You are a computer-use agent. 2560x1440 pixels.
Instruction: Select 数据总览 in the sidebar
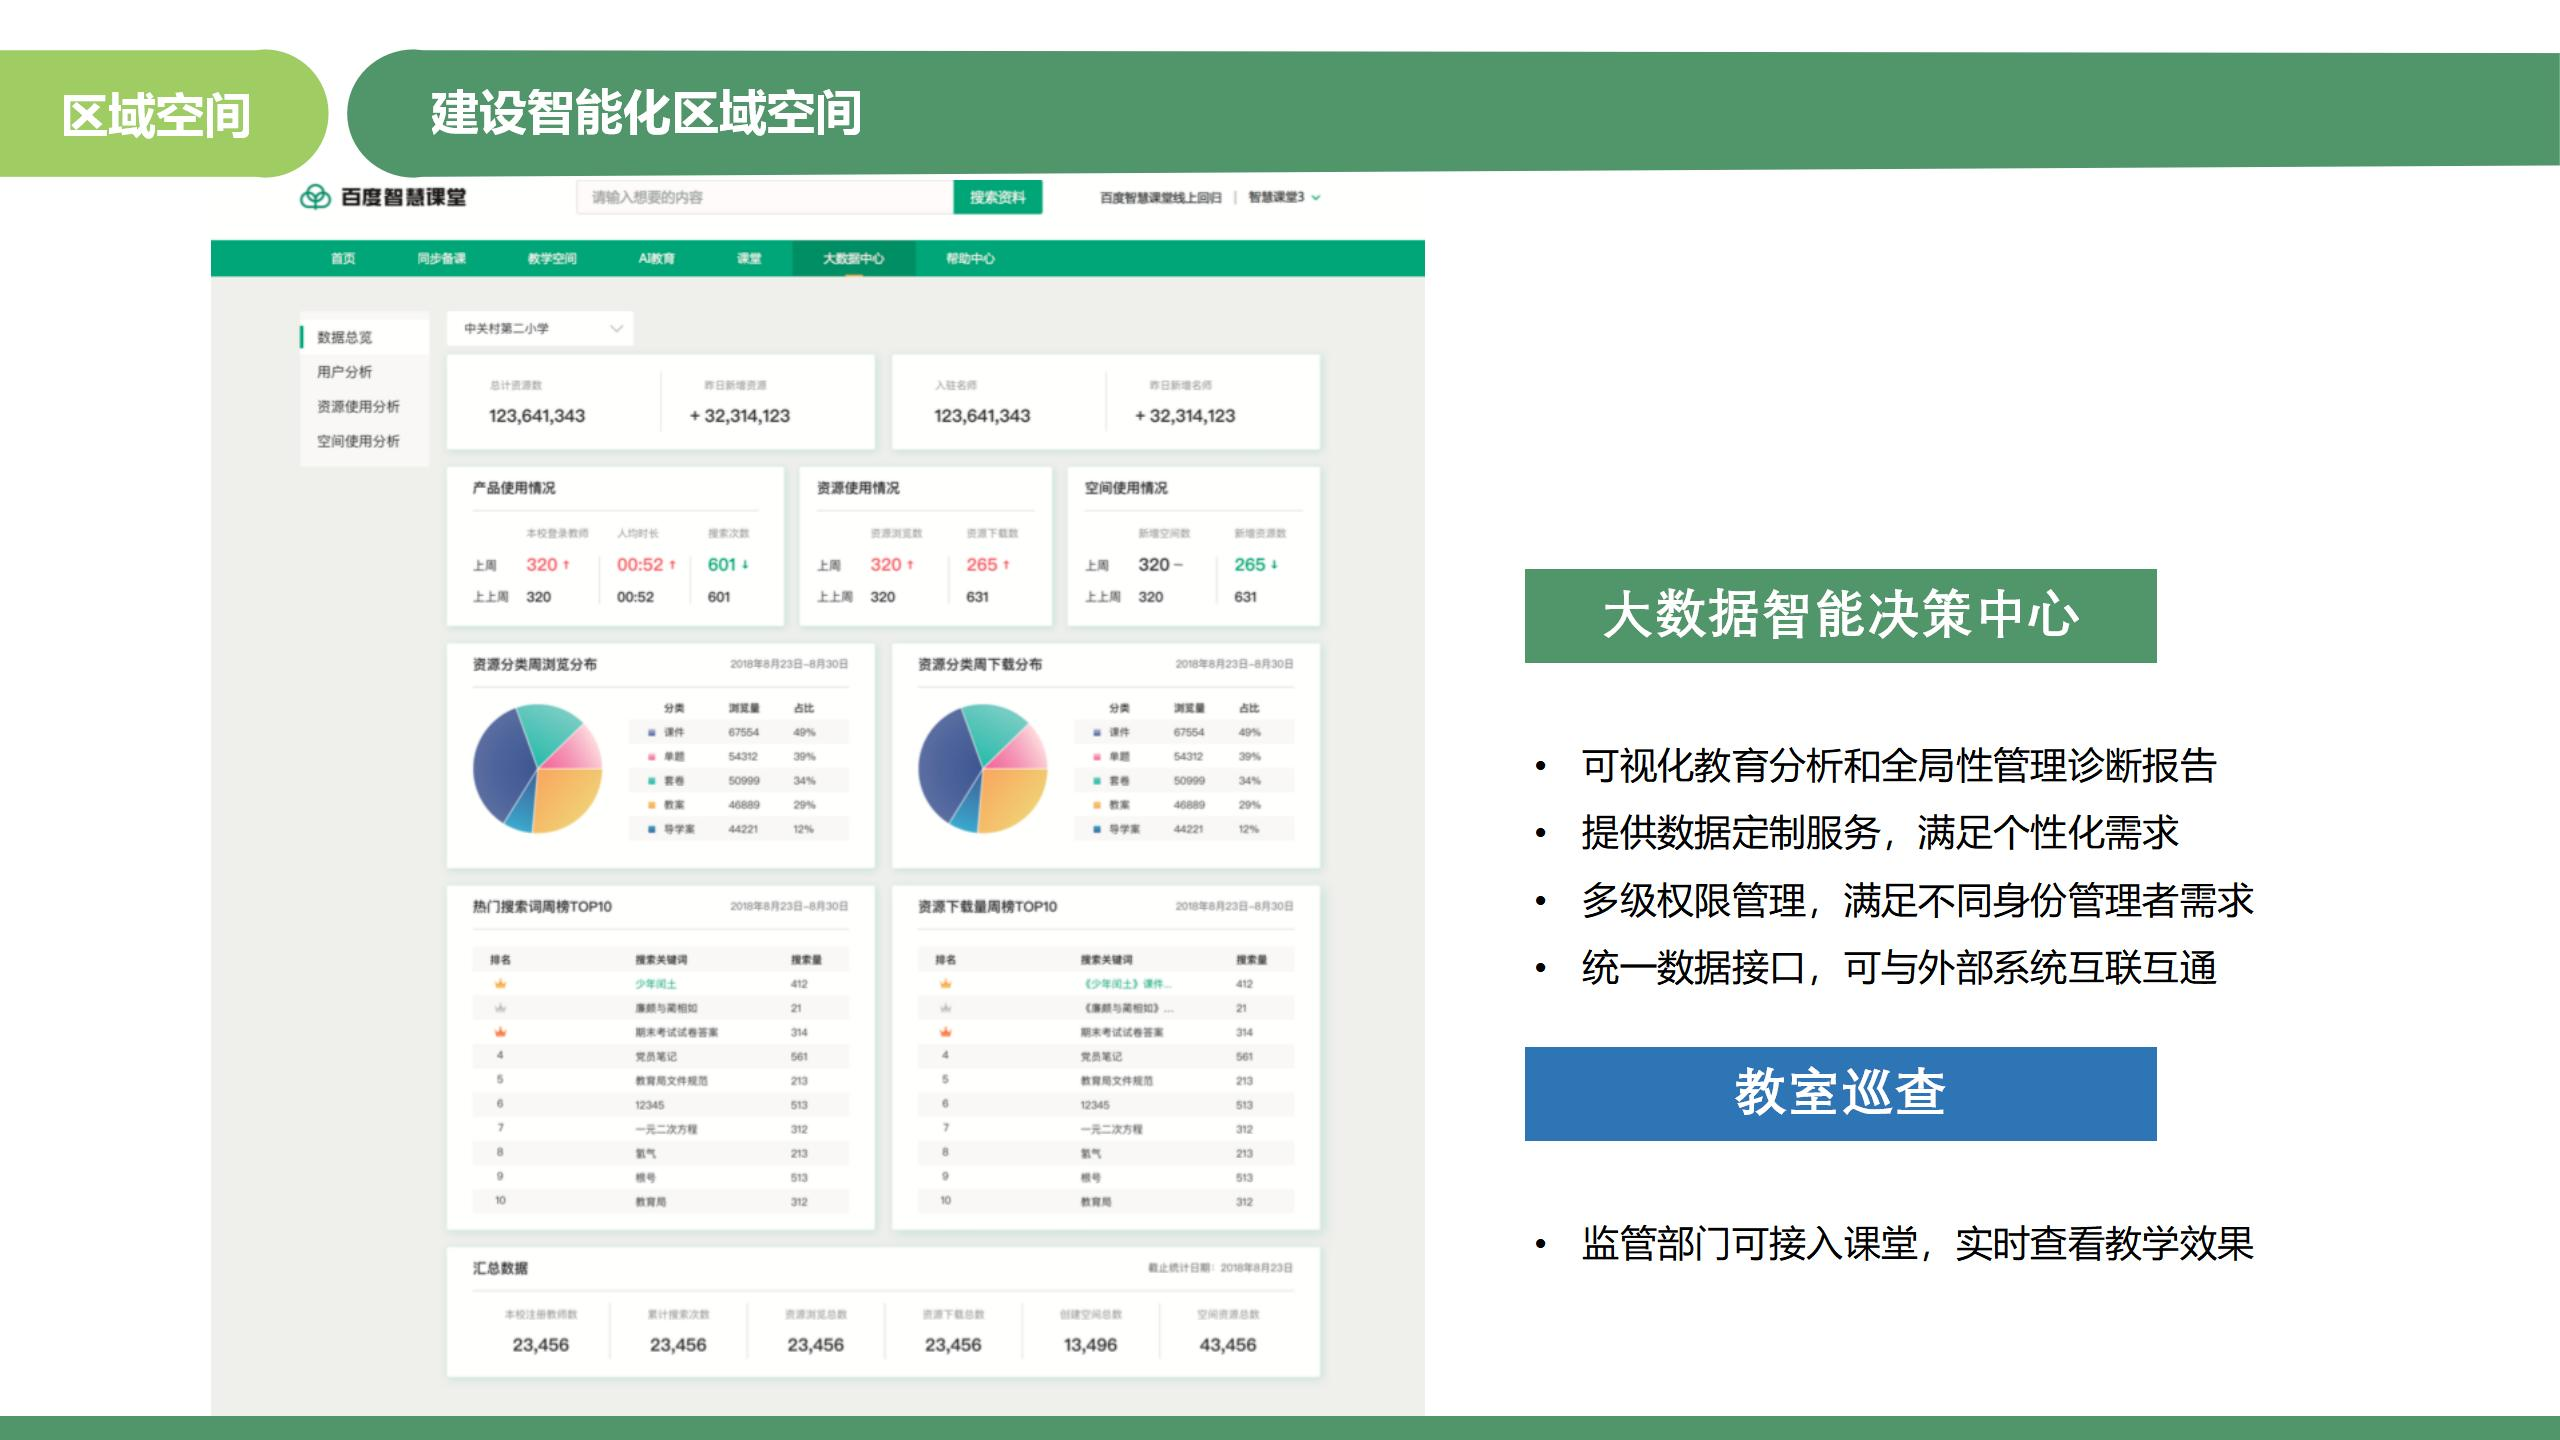(x=364, y=337)
